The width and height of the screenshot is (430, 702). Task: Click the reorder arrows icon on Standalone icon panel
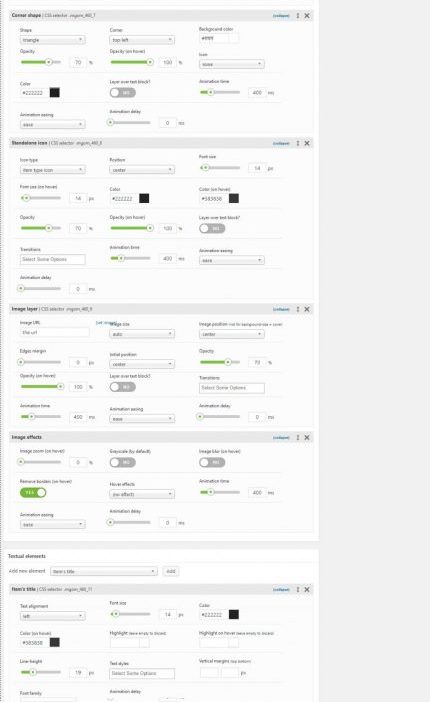[298, 143]
